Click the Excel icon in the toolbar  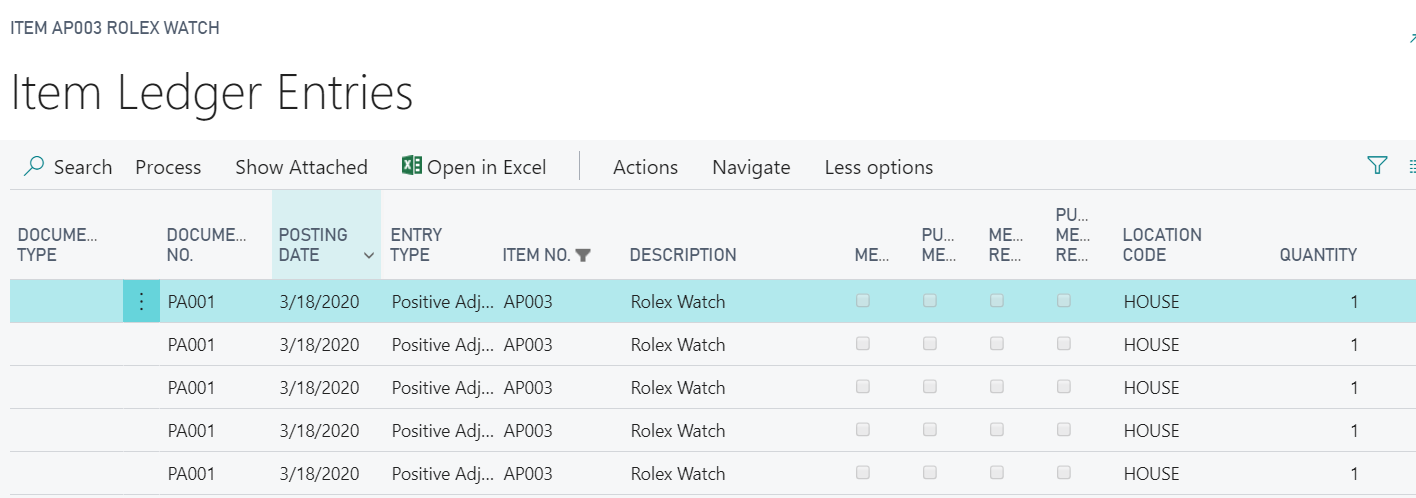click(411, 166)
